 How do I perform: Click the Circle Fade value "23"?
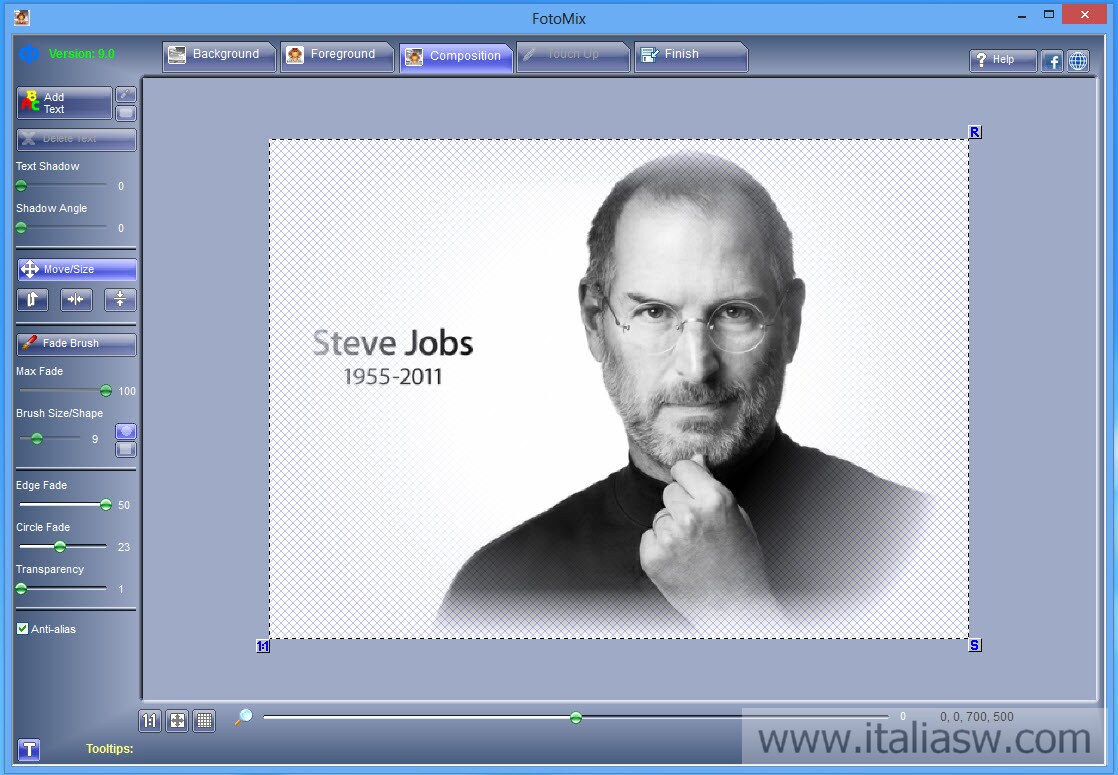[124, 548]
